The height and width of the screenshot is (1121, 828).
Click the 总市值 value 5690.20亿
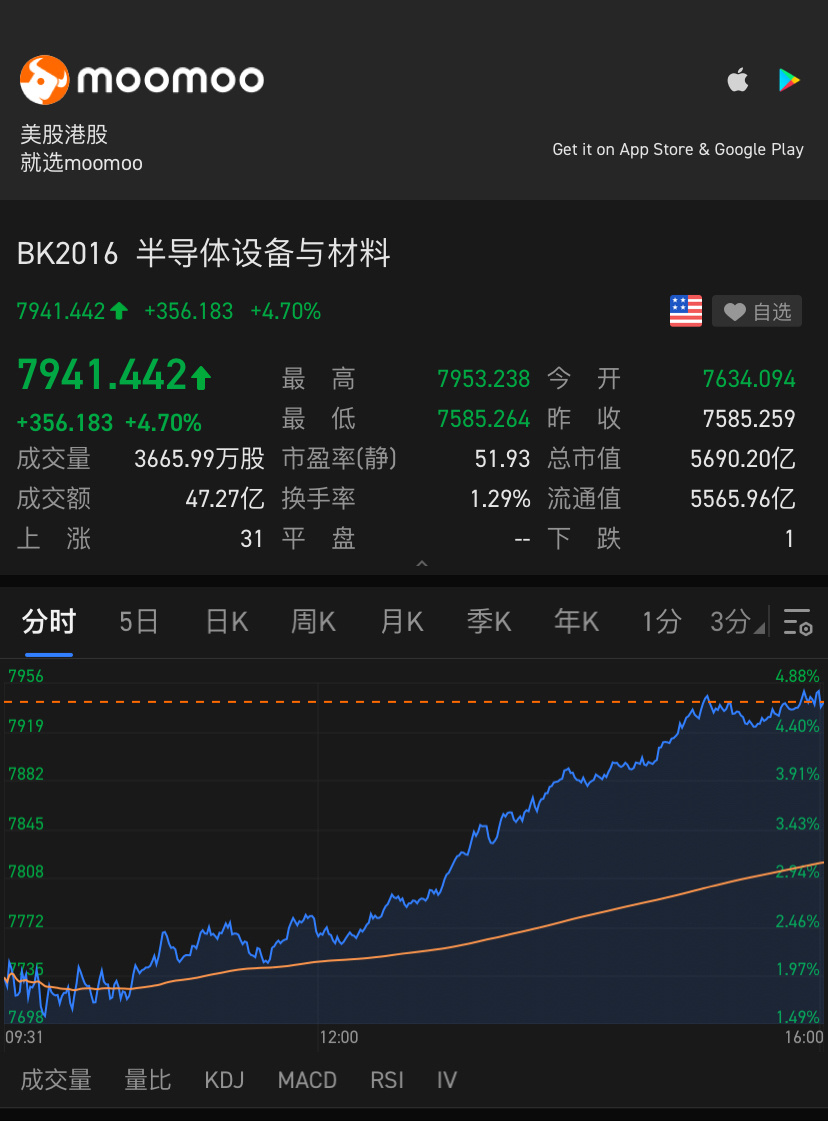click(743, 459)
